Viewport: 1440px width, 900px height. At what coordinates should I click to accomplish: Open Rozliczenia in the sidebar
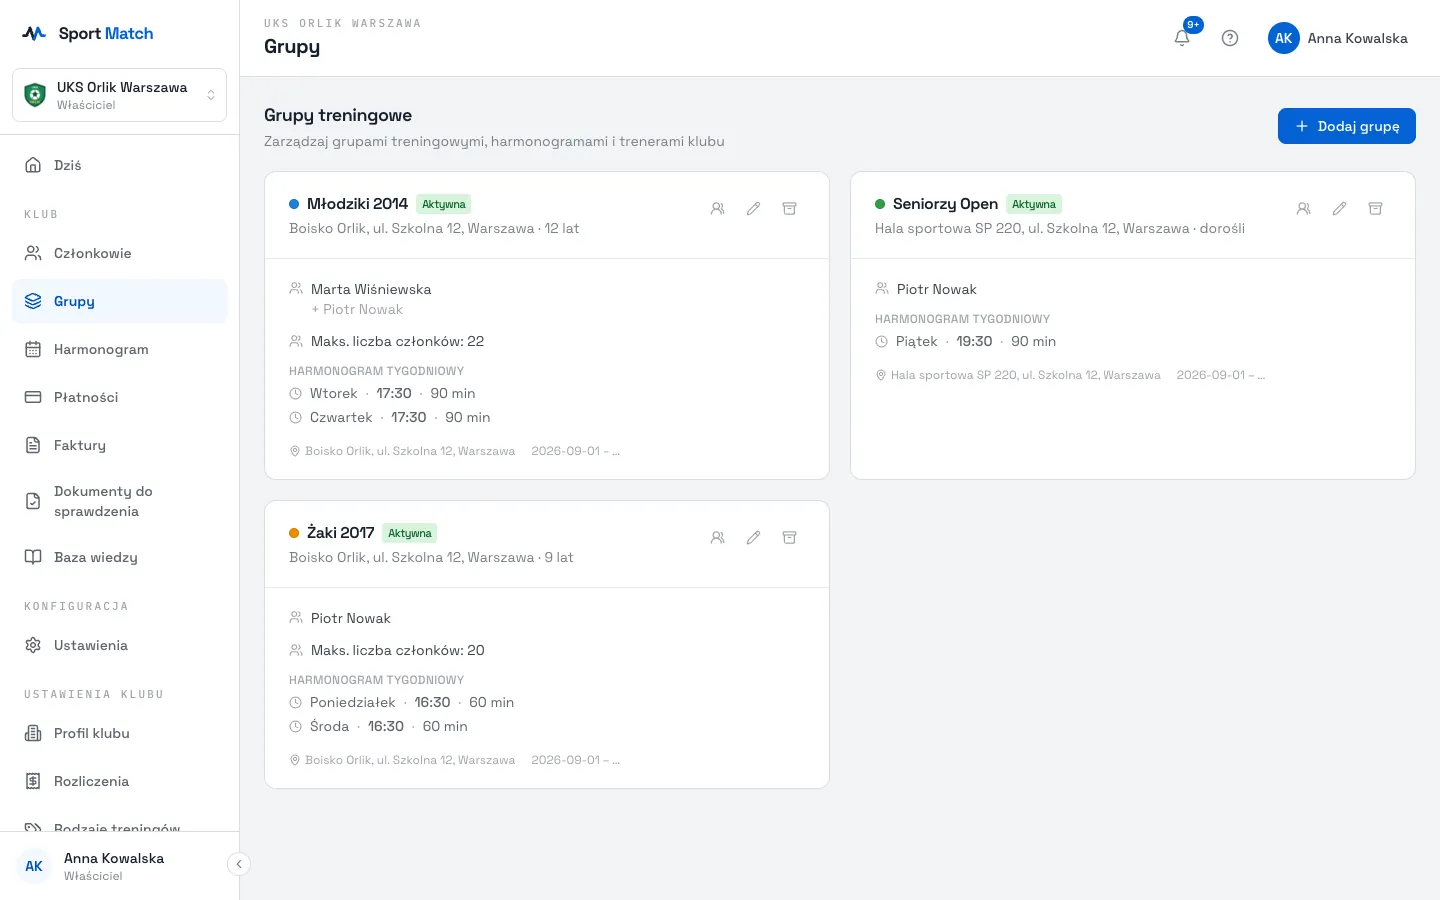119,781
